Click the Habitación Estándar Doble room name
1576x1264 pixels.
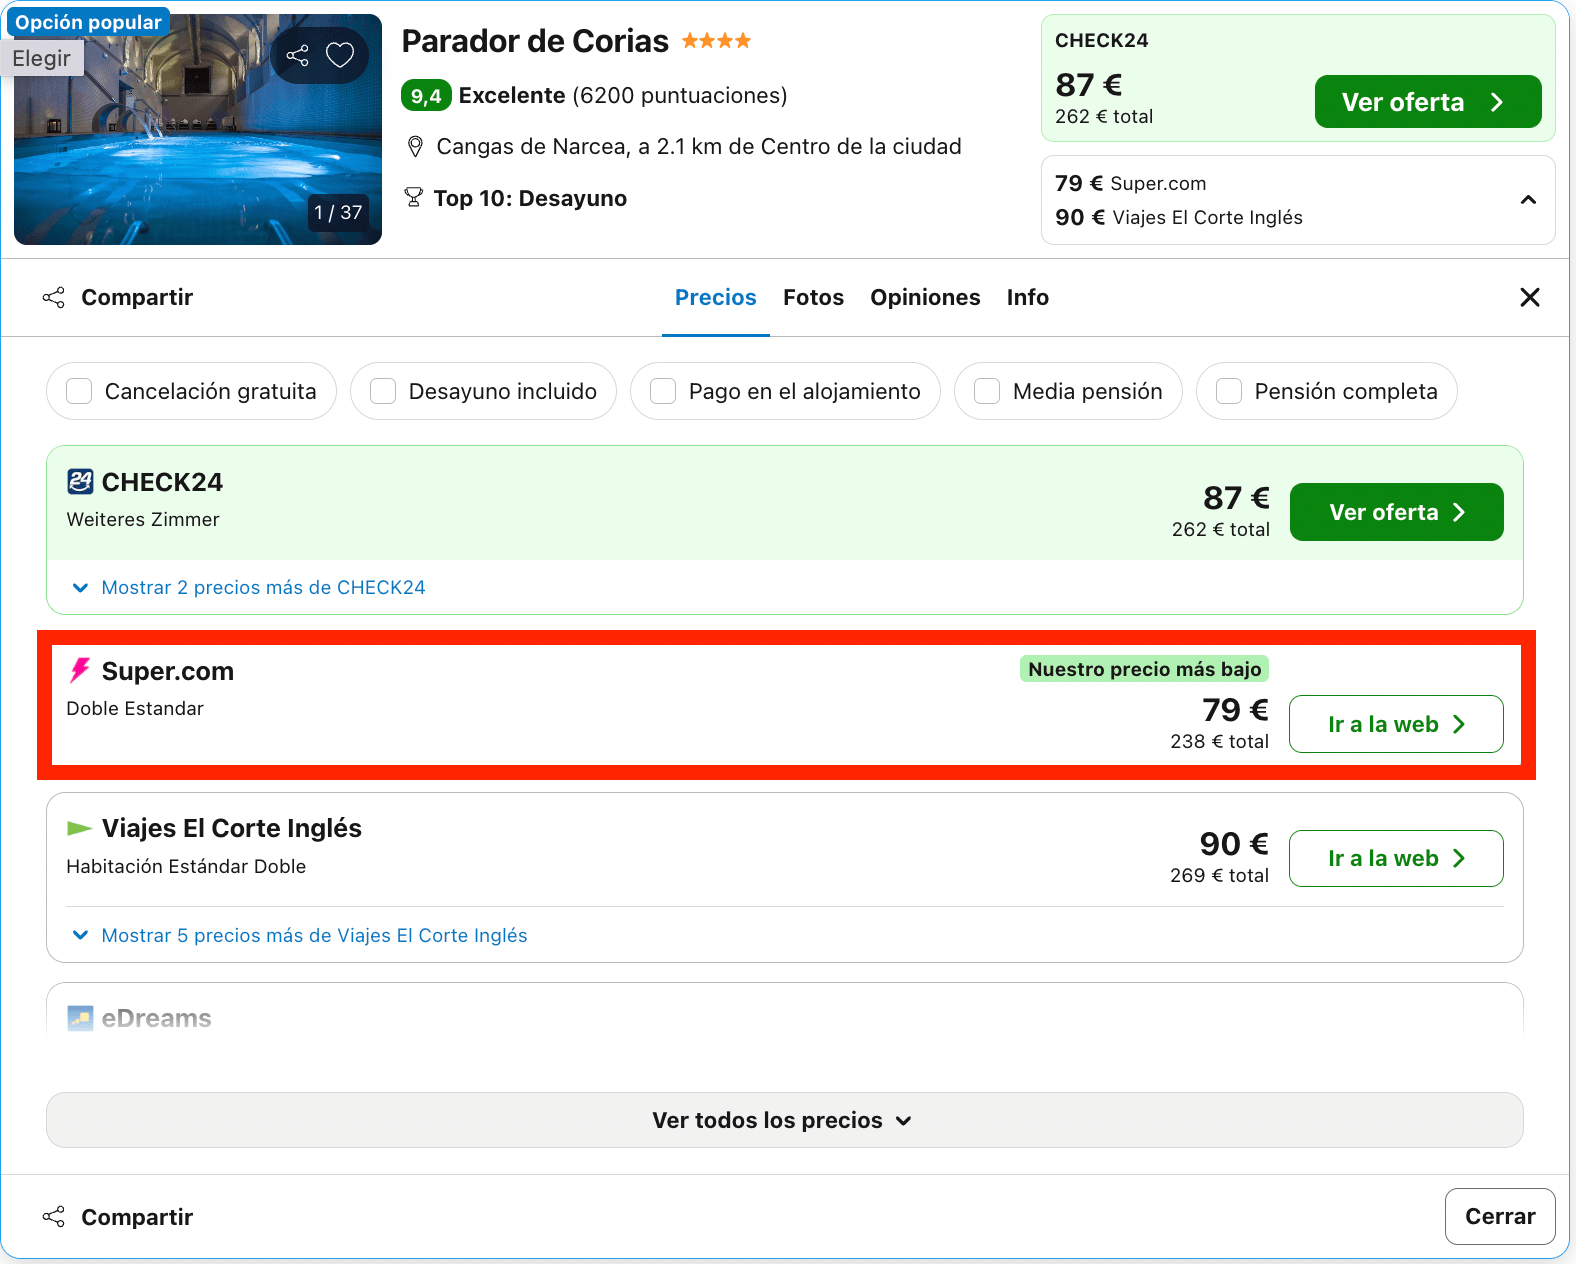pos(186,866)
